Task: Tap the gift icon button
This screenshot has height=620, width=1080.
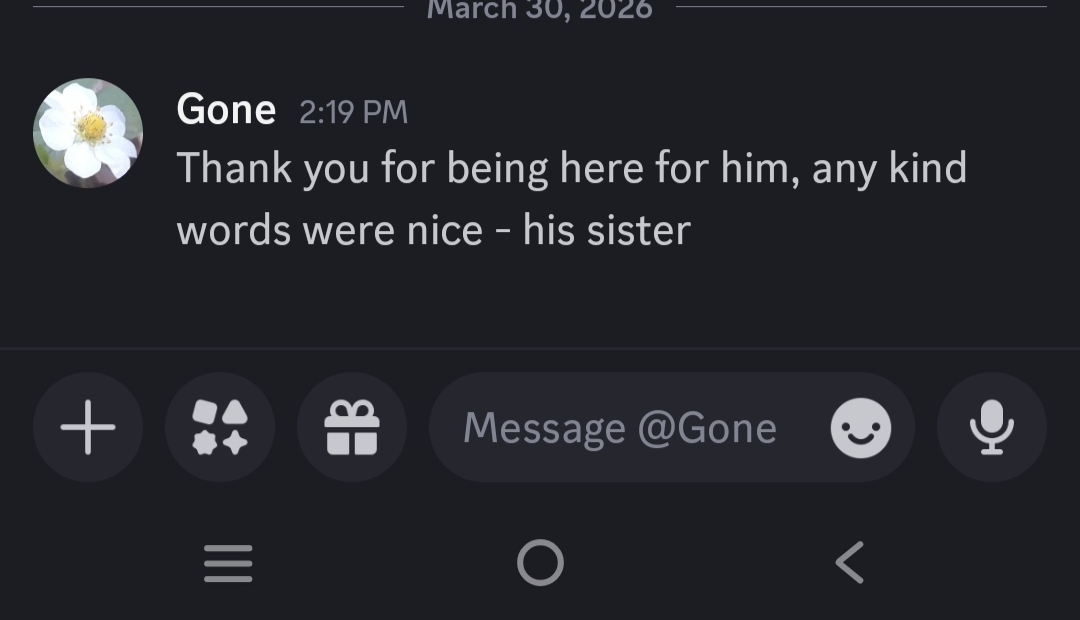Action: point(352,427)
